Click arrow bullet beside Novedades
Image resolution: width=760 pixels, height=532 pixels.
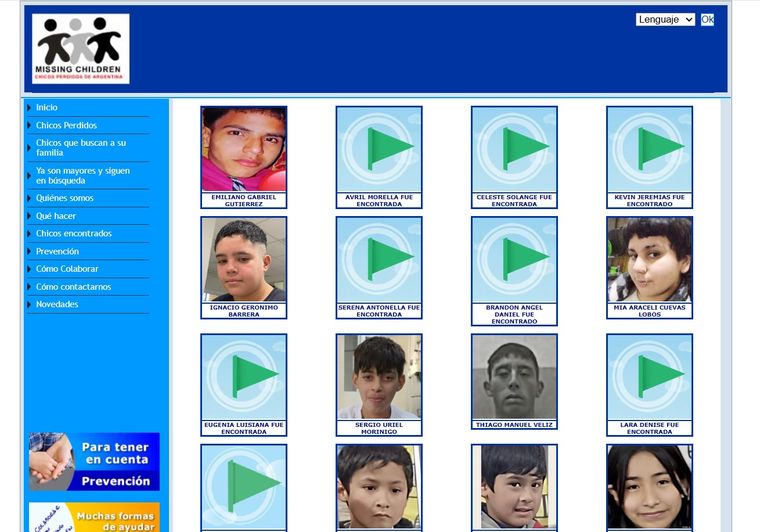(x=29, y=304)
